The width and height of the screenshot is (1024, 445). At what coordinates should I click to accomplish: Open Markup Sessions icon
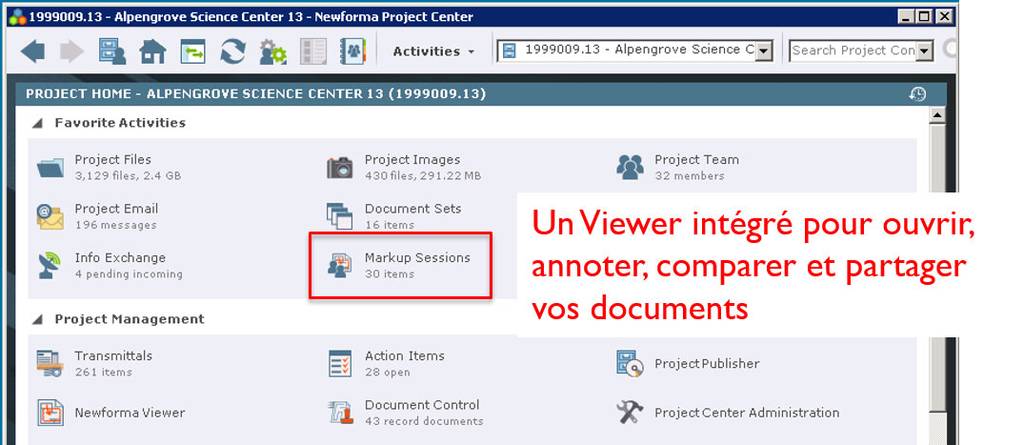(x=340, y=265)
